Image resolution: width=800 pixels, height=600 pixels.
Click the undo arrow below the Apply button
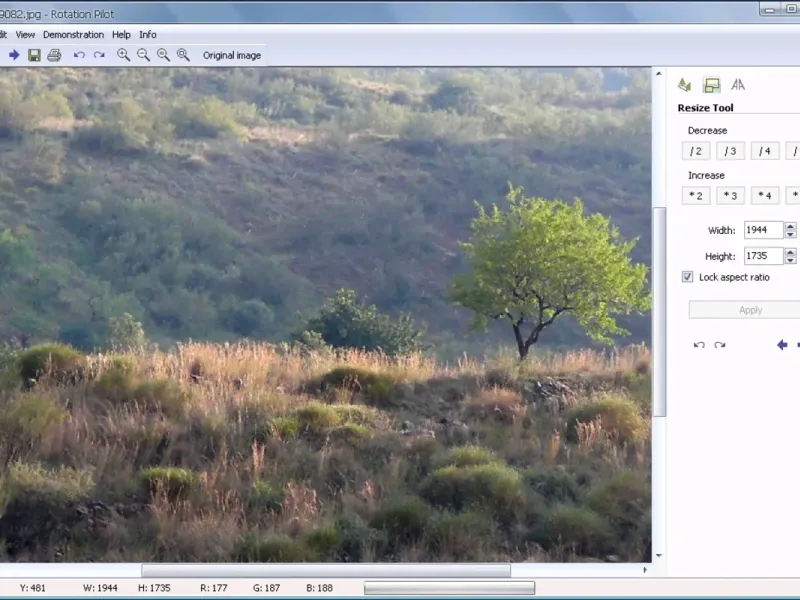pos(699,345)
